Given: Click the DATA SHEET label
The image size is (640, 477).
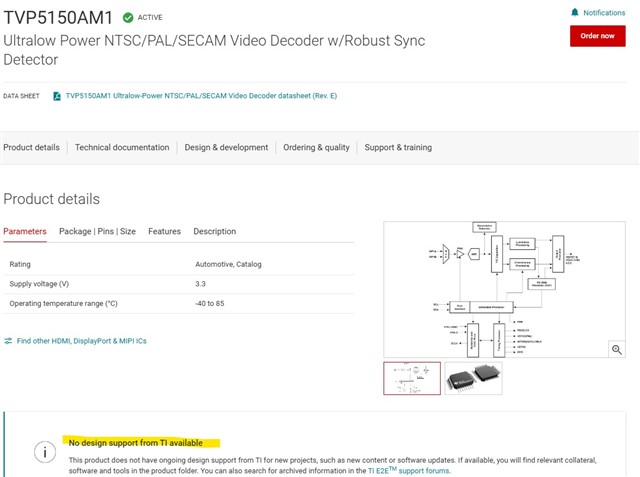Looking at the screenshot, I should (x=21, y=96).
